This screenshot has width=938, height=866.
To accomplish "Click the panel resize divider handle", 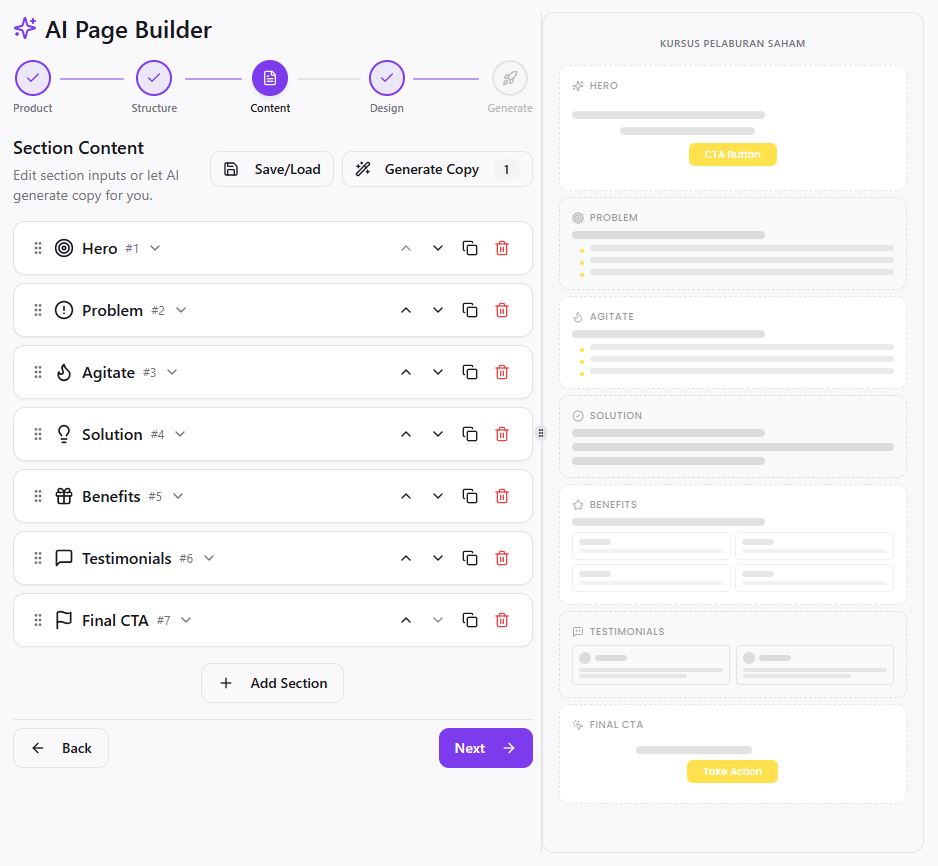I will (541, 433).
